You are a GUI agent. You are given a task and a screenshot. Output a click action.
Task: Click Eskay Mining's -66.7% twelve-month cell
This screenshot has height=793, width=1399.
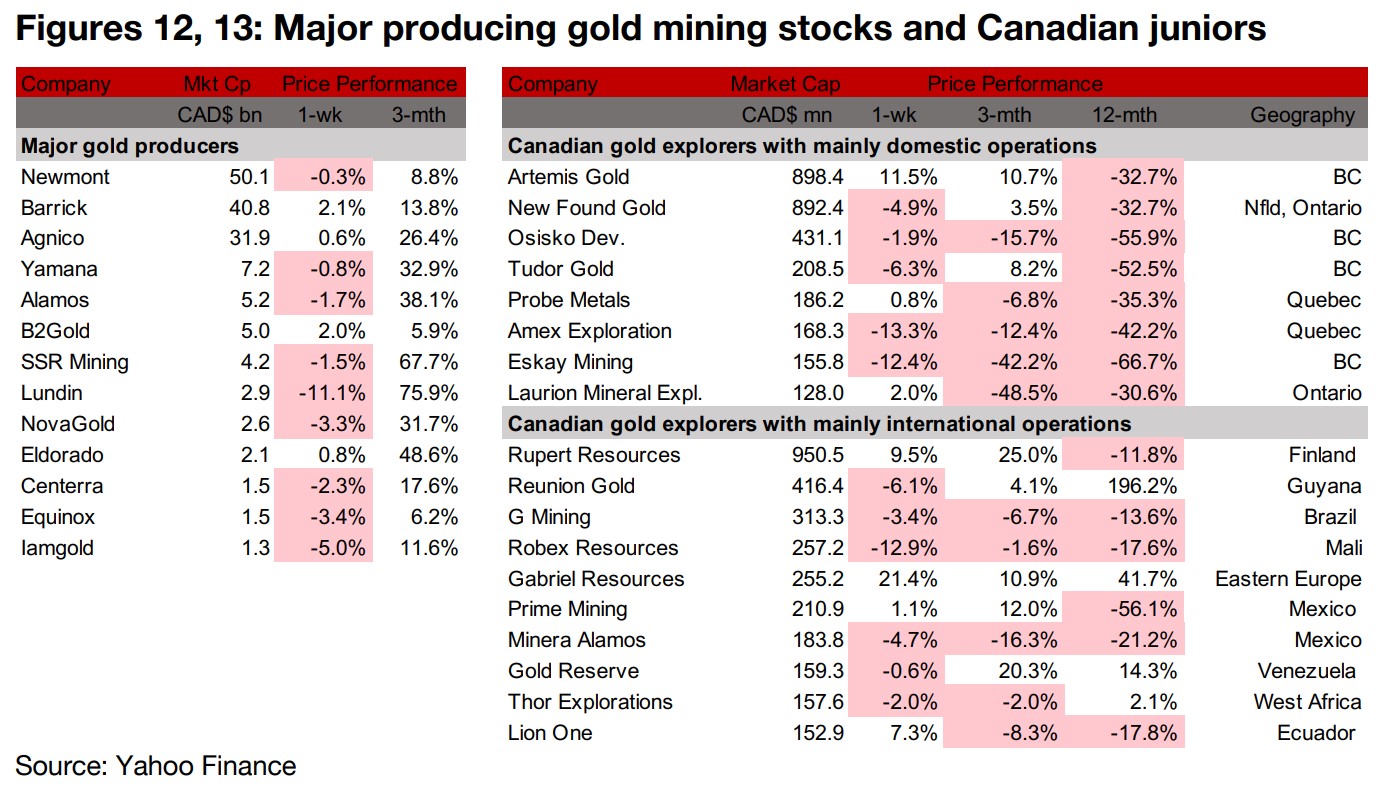1143,362
